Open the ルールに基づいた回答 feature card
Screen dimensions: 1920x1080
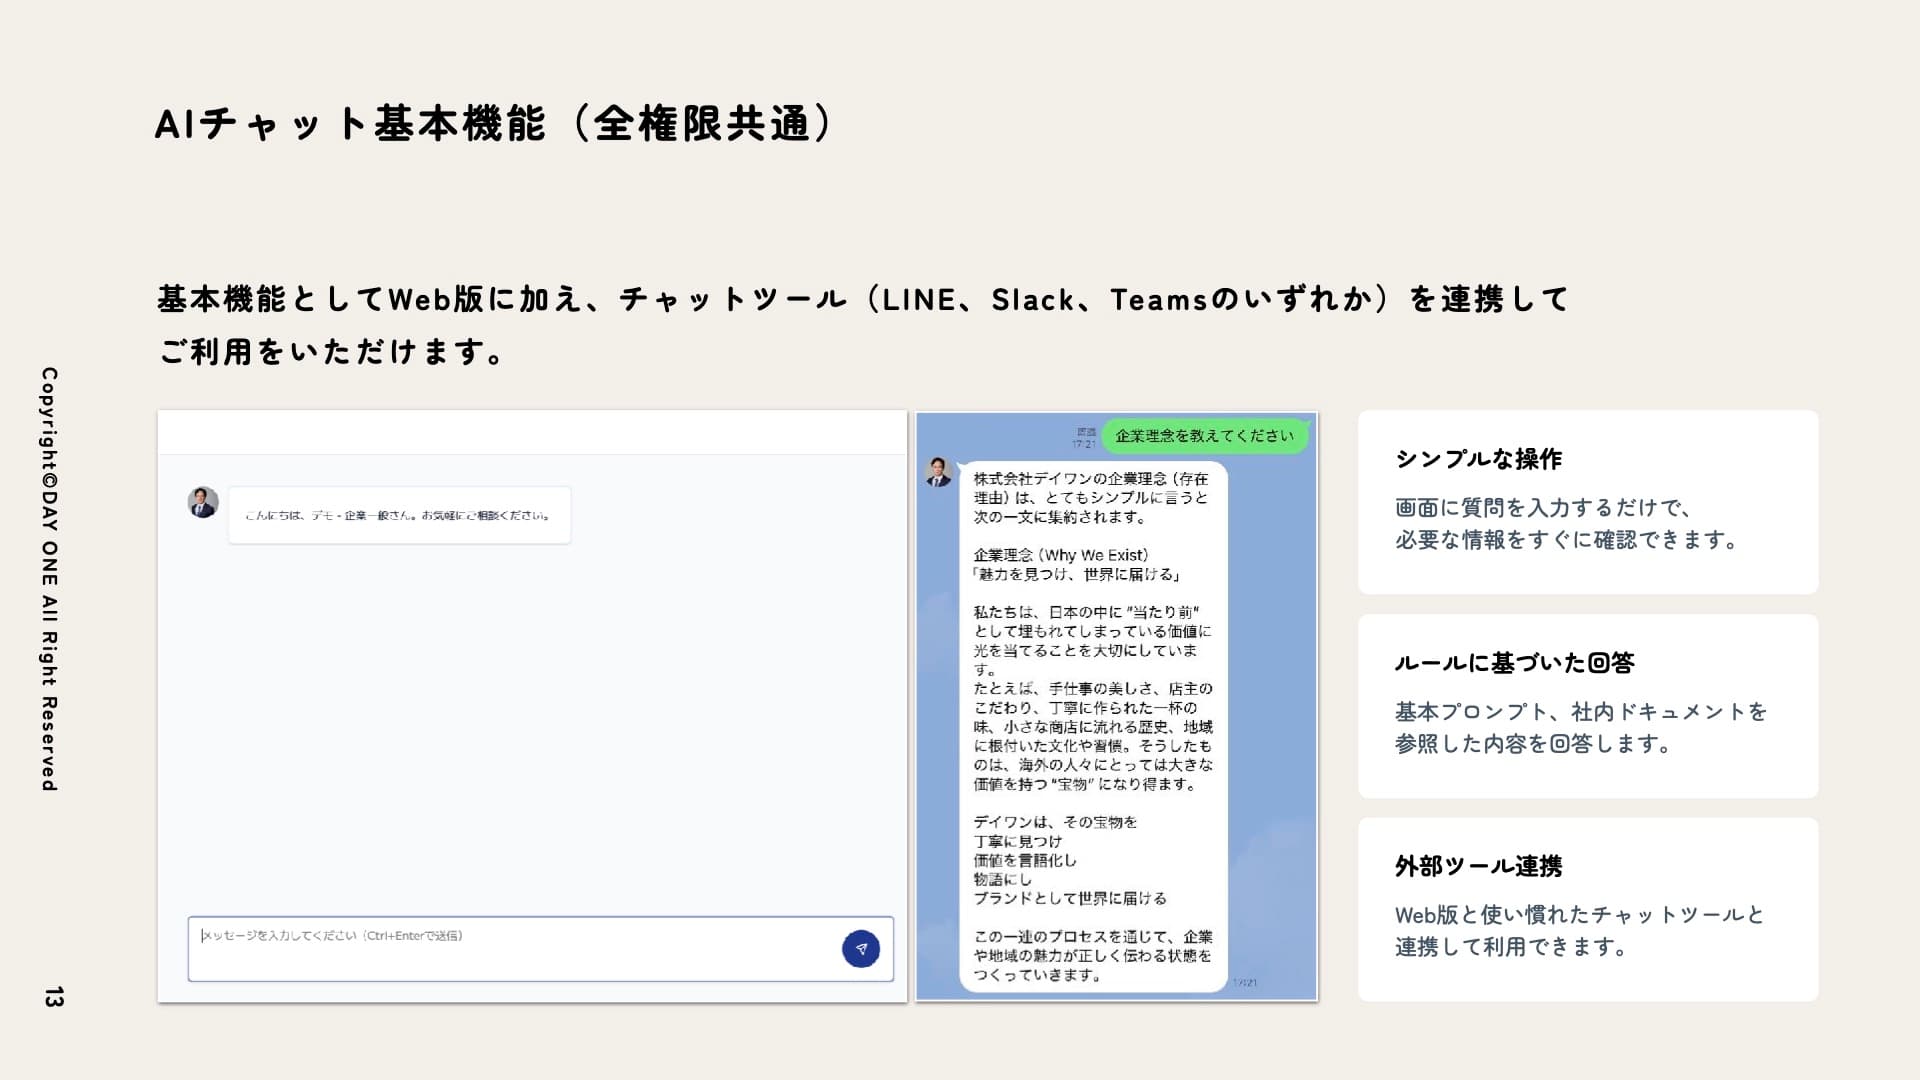coord(1586,704)
